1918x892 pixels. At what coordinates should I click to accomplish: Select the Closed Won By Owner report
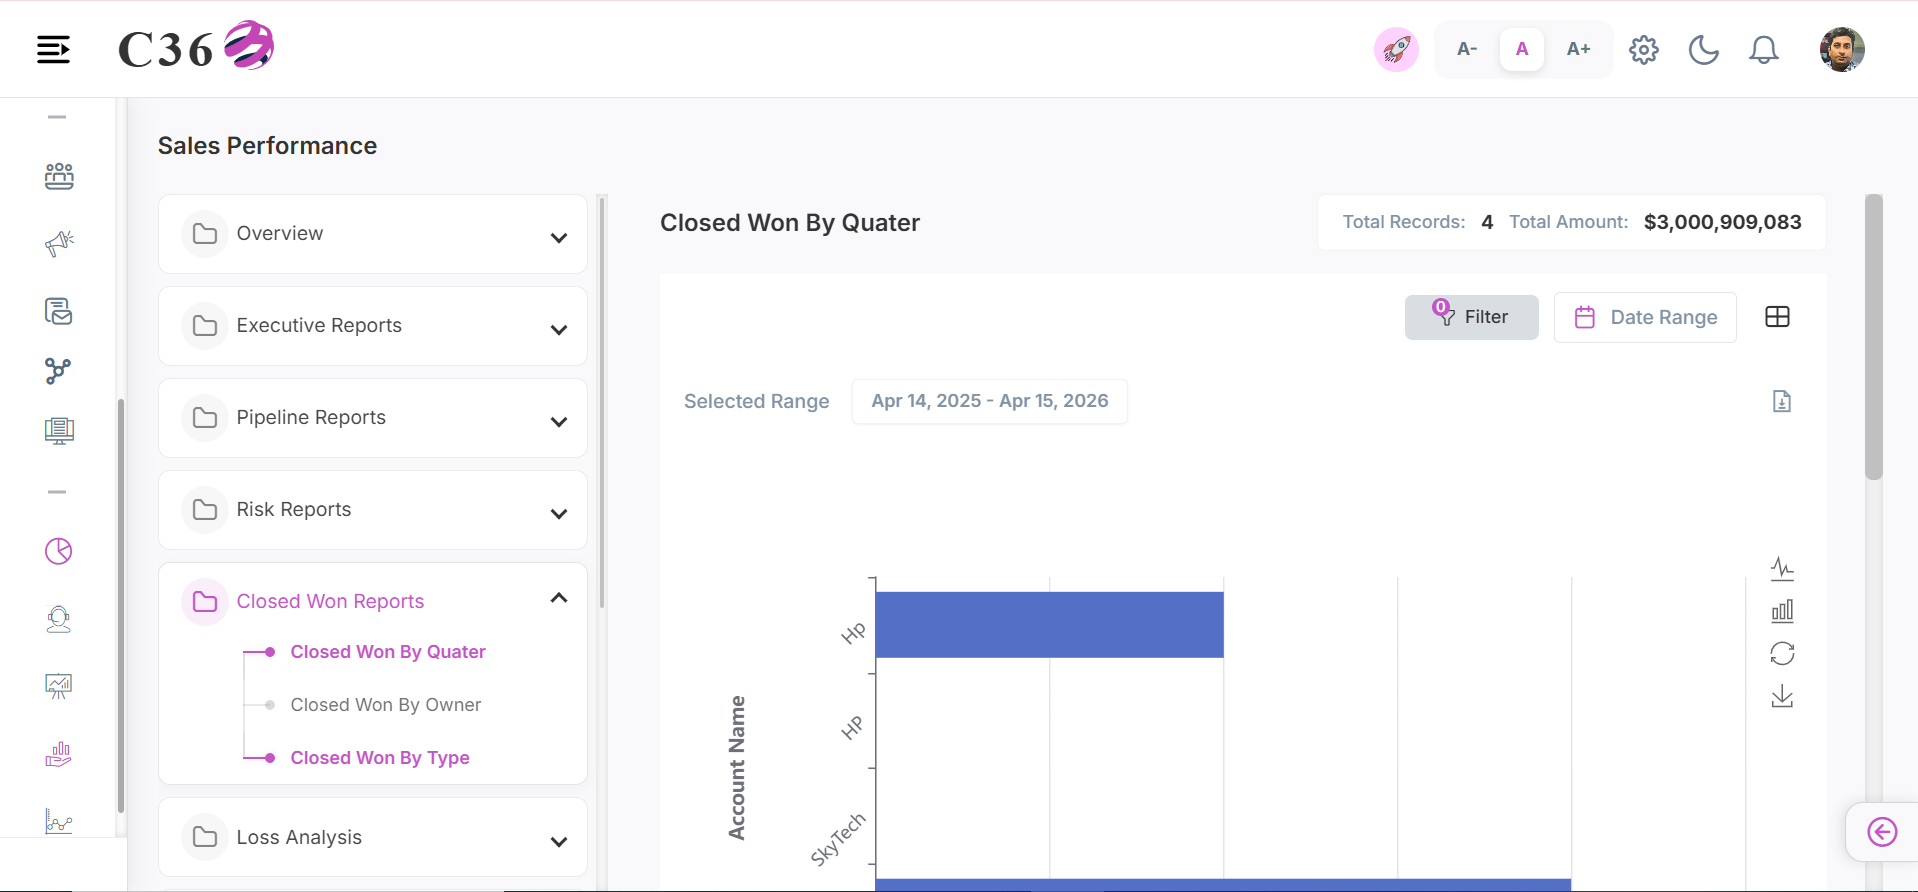pos(386,705)
